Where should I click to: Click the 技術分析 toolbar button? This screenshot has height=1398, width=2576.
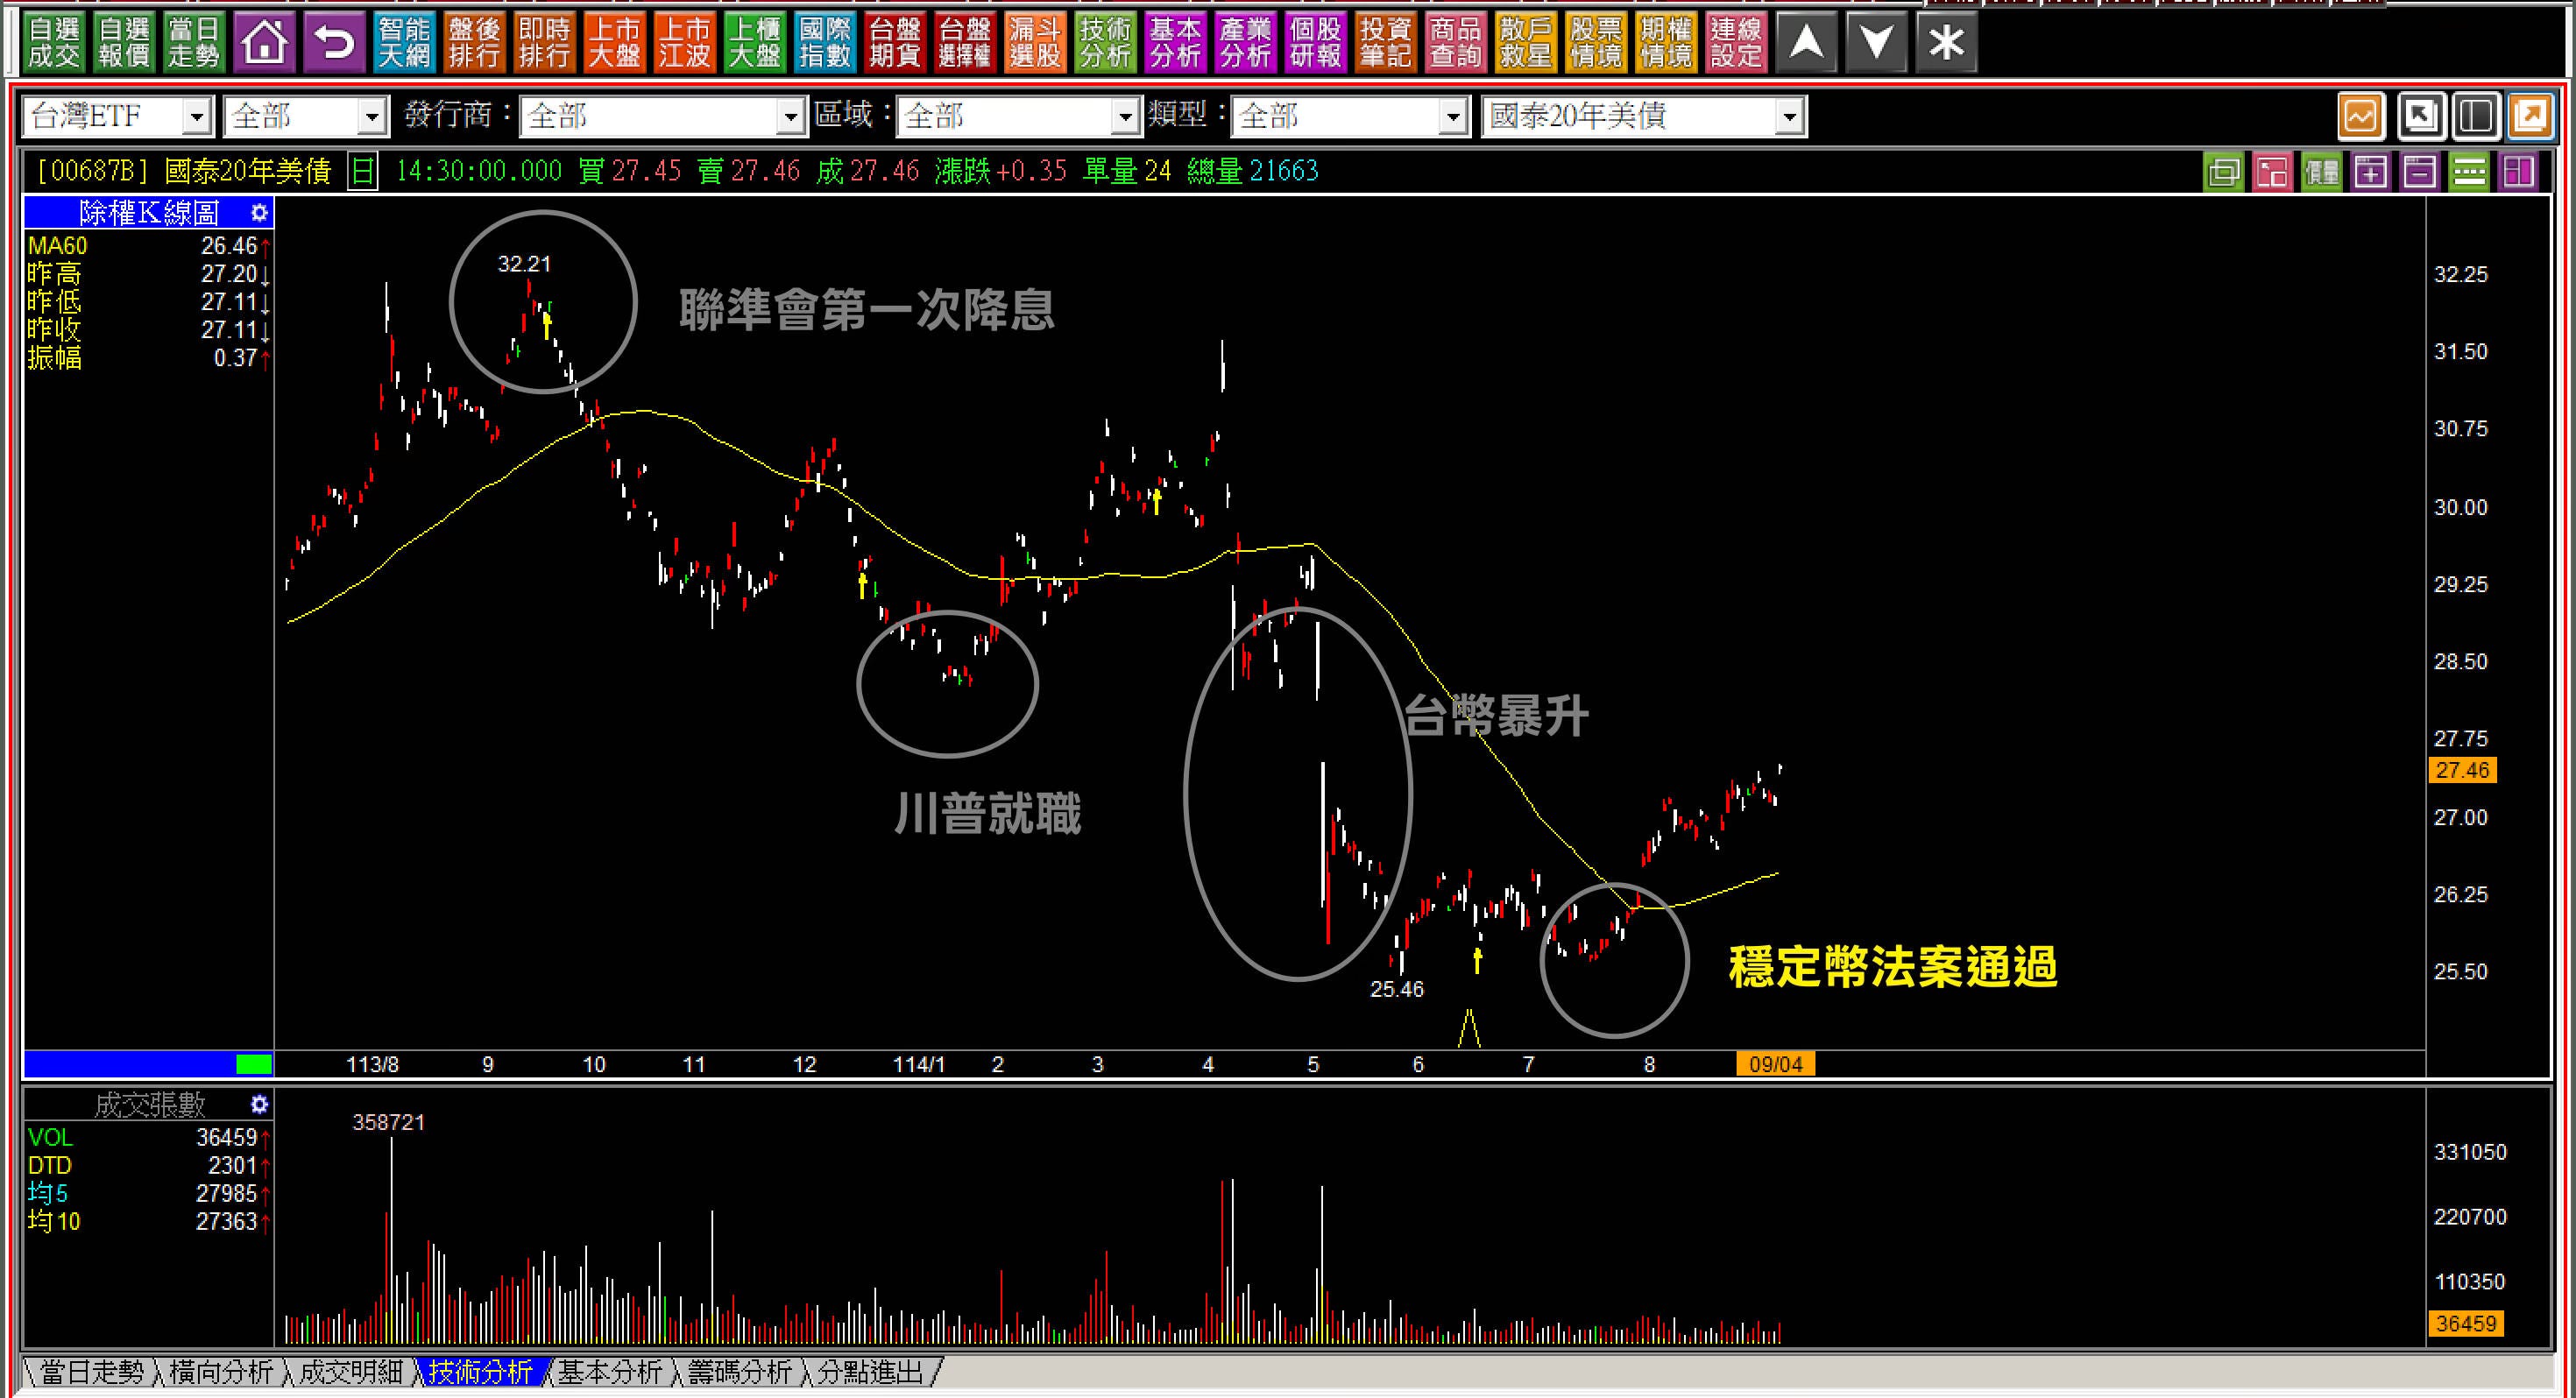tap(1105, 42)
